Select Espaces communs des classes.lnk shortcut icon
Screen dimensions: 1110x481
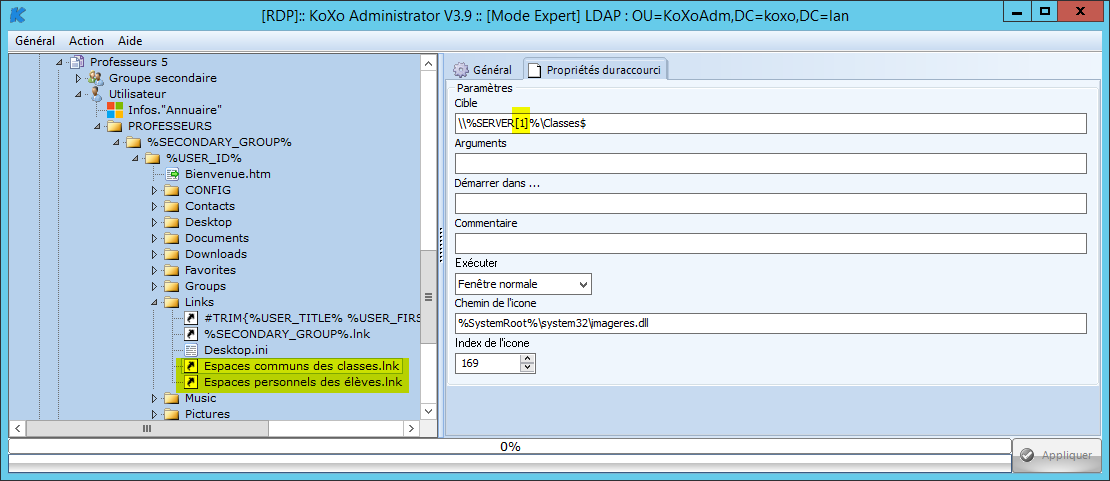tap(190, 366)
